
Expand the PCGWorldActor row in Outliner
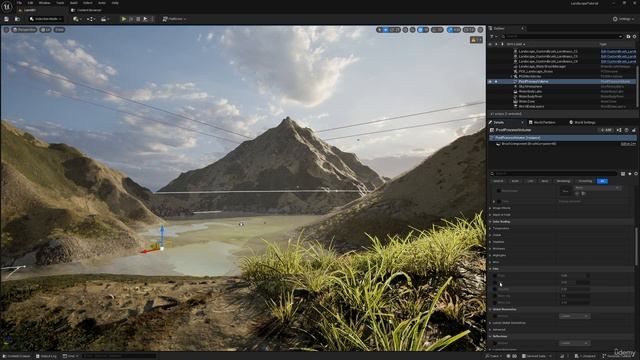click(511, 76)
